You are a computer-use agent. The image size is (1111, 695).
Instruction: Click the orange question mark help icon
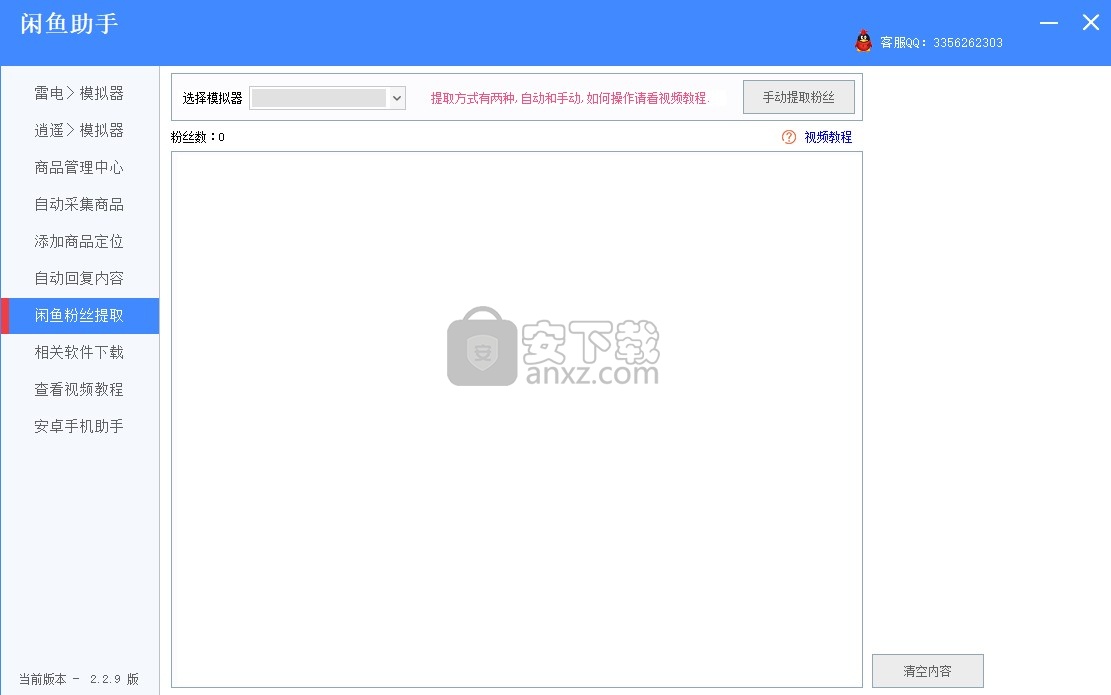pos(789,137)
